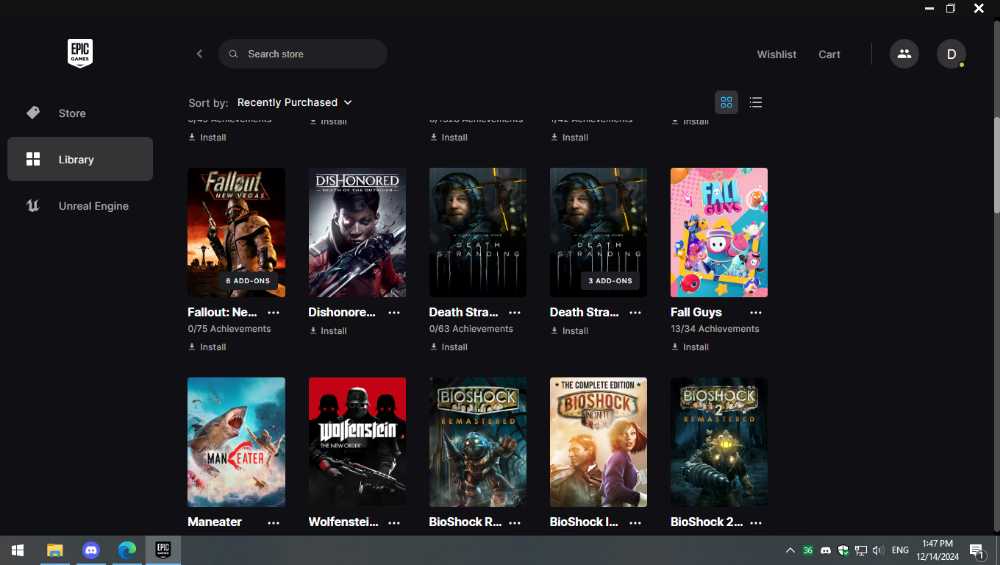Open options menu for Fallout: New Vegas
This screenshot has width=1000, height=565.
tap(274, 312)
